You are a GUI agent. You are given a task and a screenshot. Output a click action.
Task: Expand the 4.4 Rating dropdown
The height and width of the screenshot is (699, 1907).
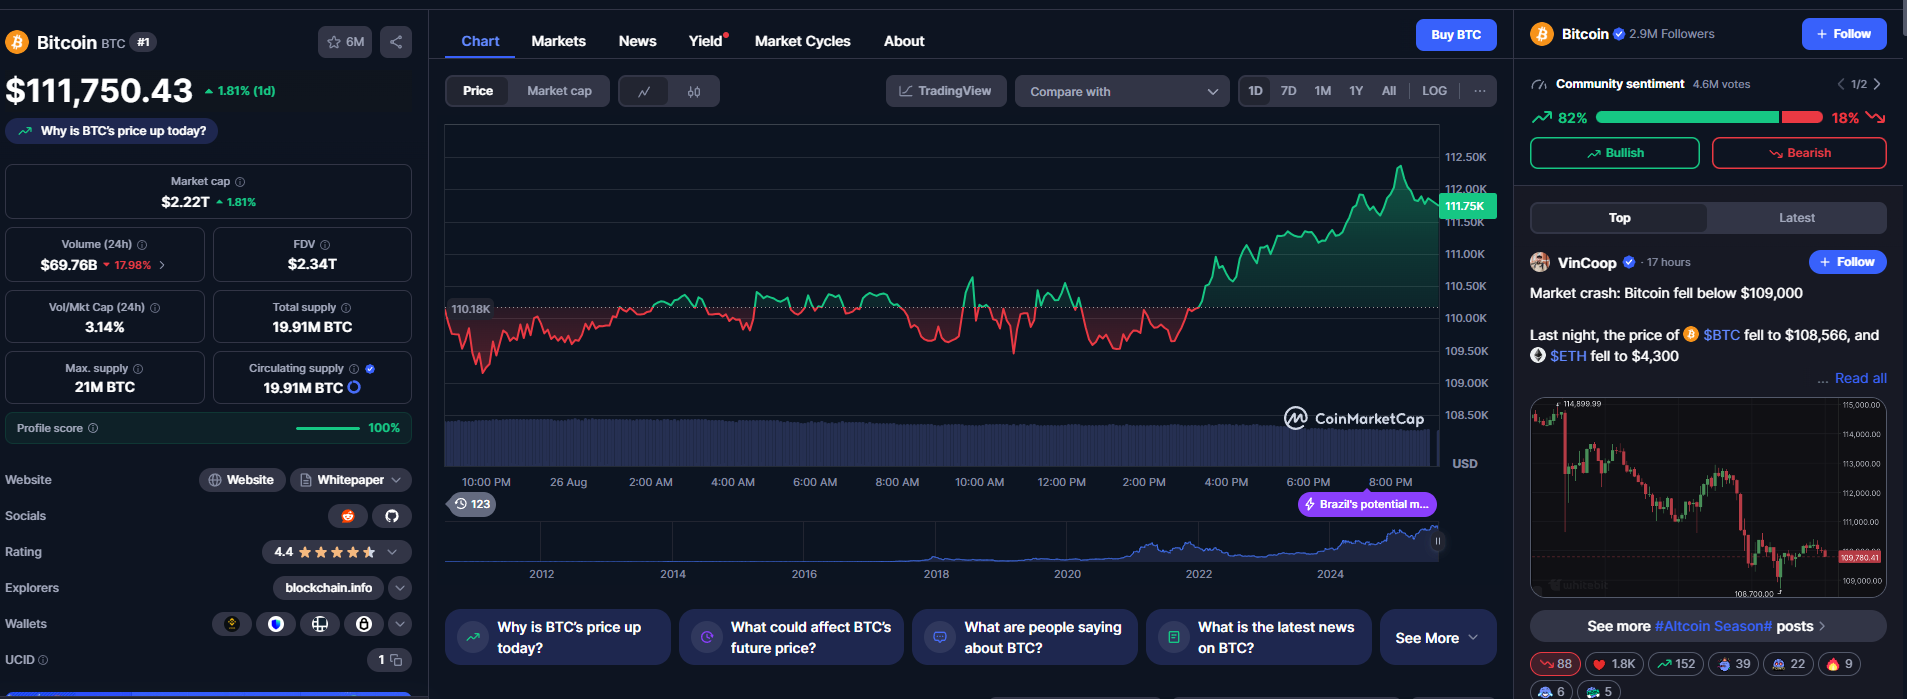[336, 552]
